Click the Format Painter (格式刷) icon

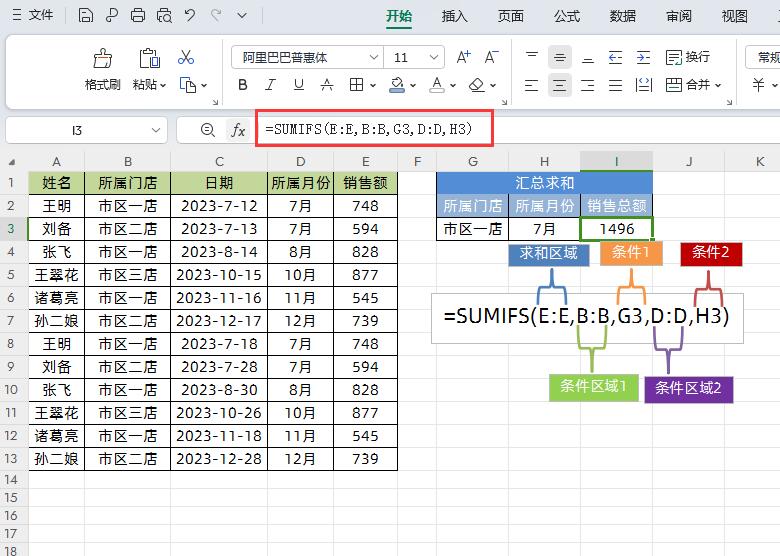(x=102, y=59)
